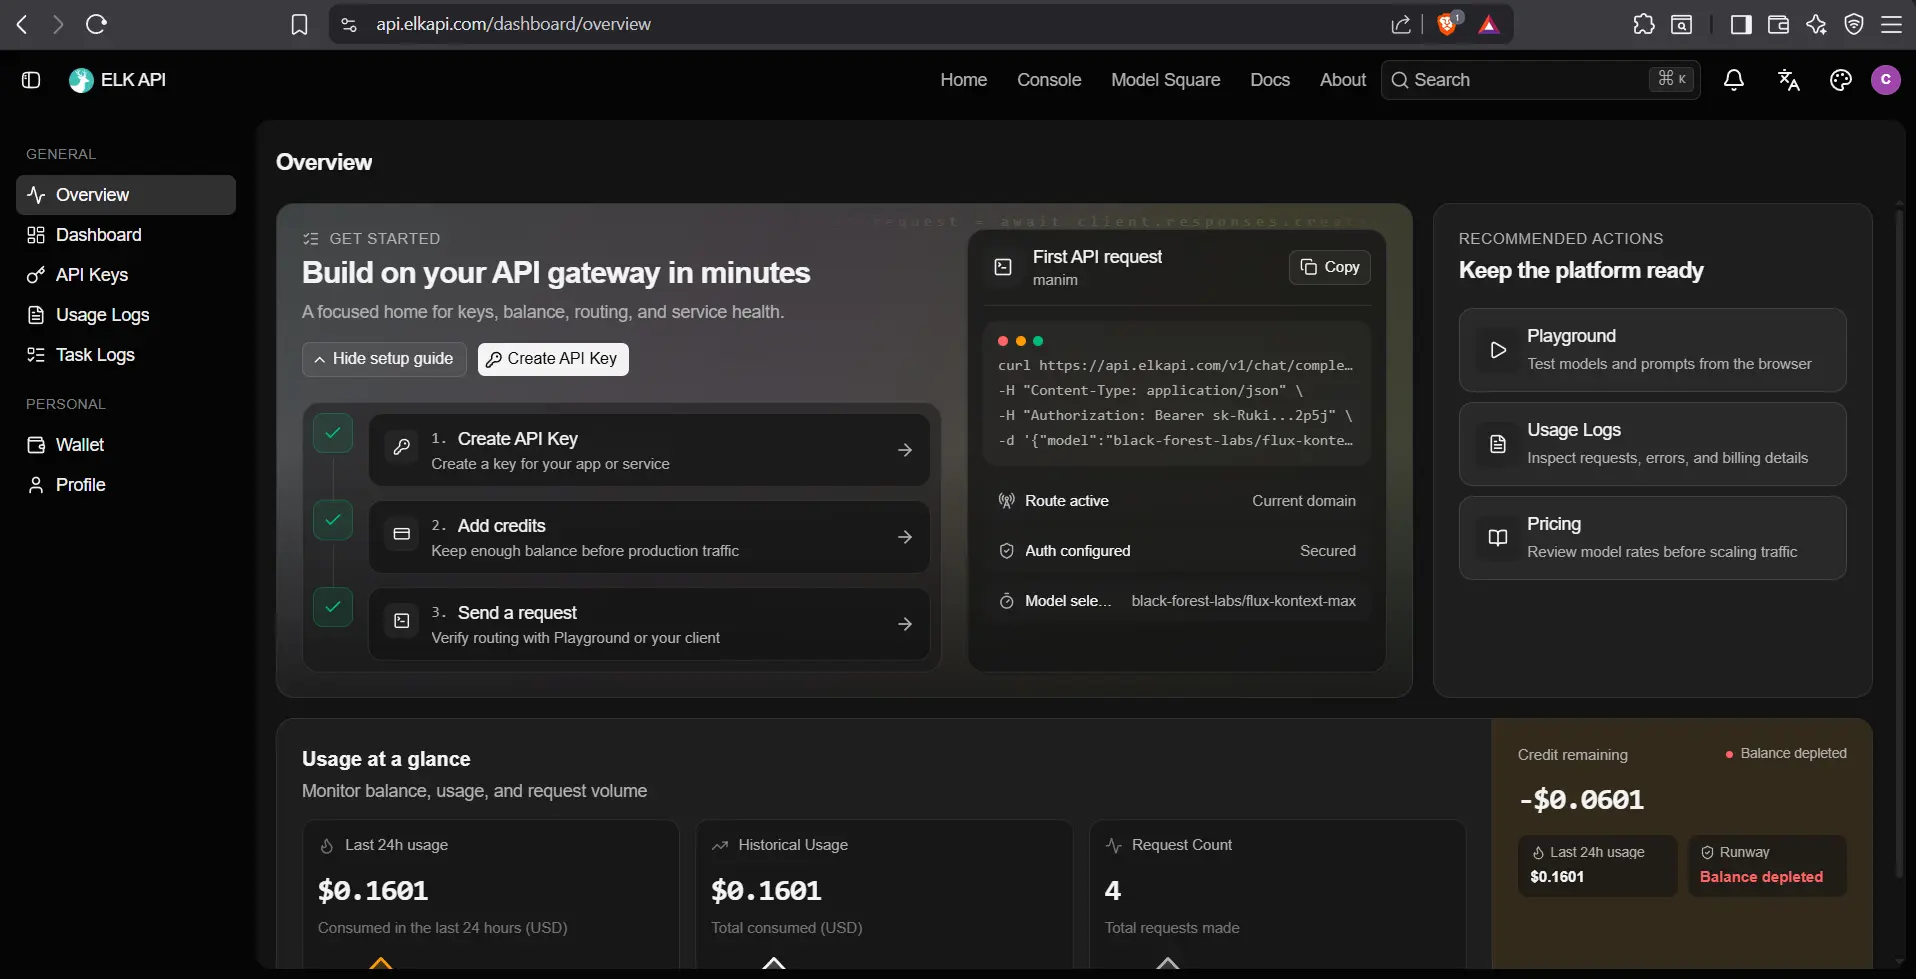The height and width of the screenshot is (979, 1916).
Task: Click the Auth configured status row
Action: click(1176, 551)
